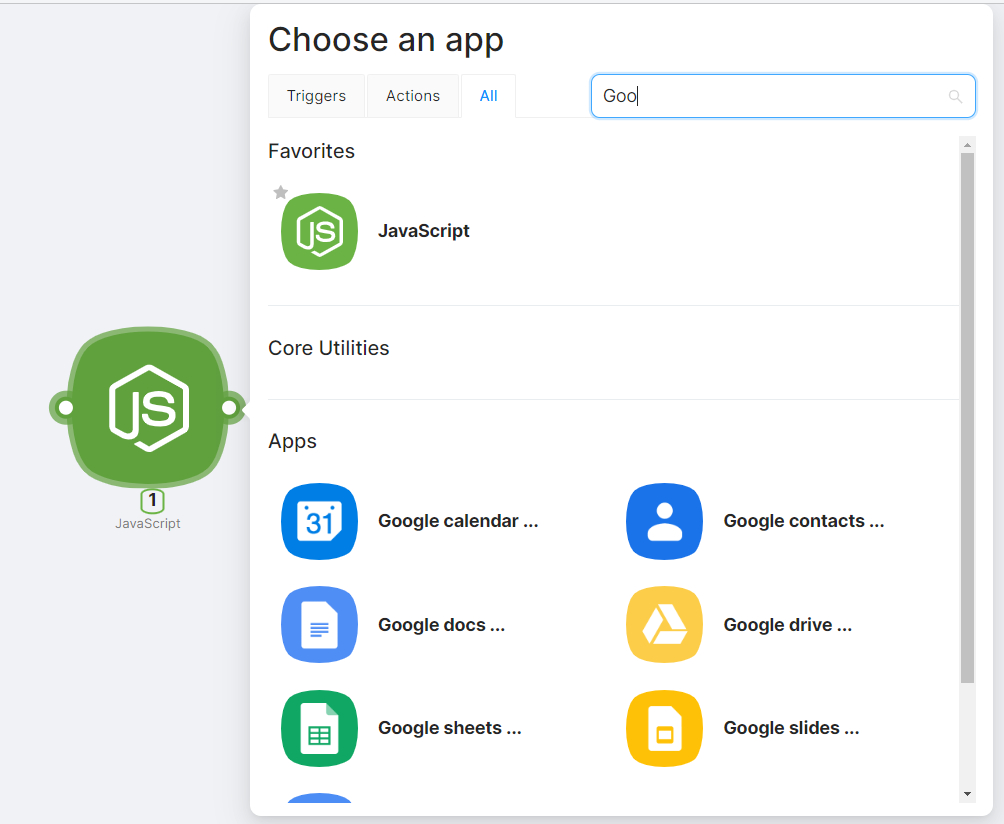Pick the Google Drive app icon

point(664,625)
